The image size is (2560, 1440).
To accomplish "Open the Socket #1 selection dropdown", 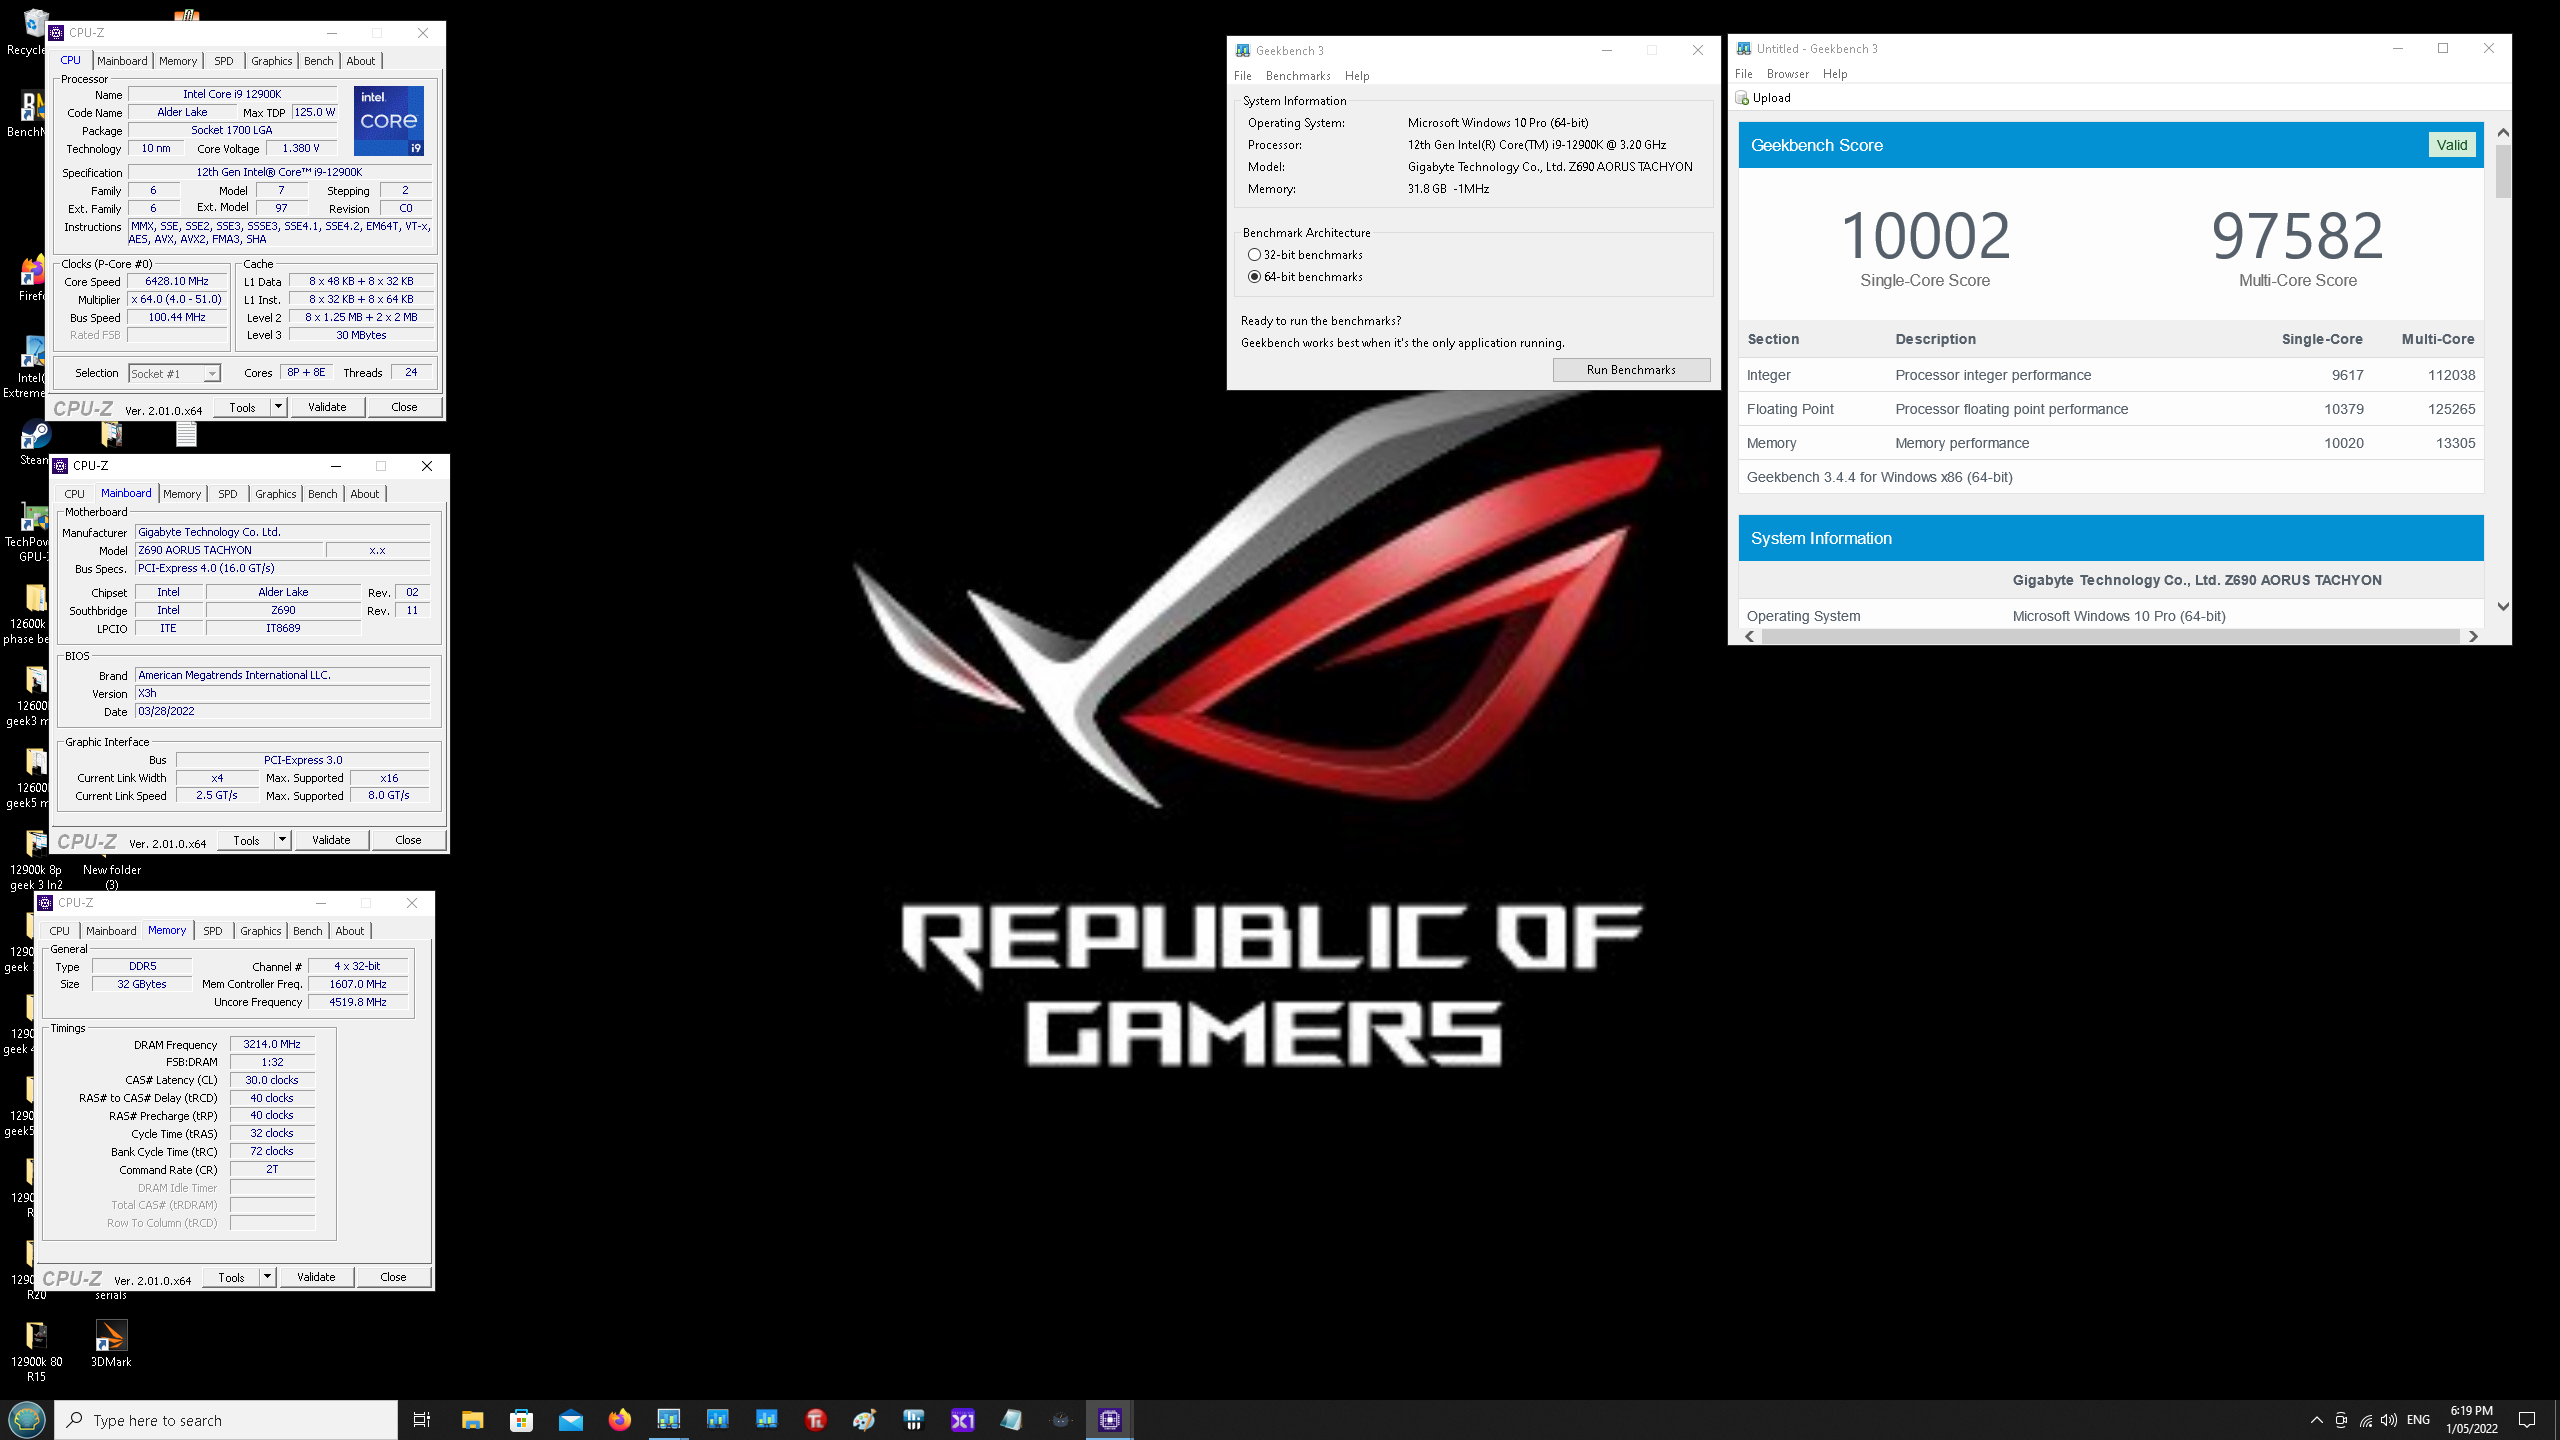I will point(174,374).
